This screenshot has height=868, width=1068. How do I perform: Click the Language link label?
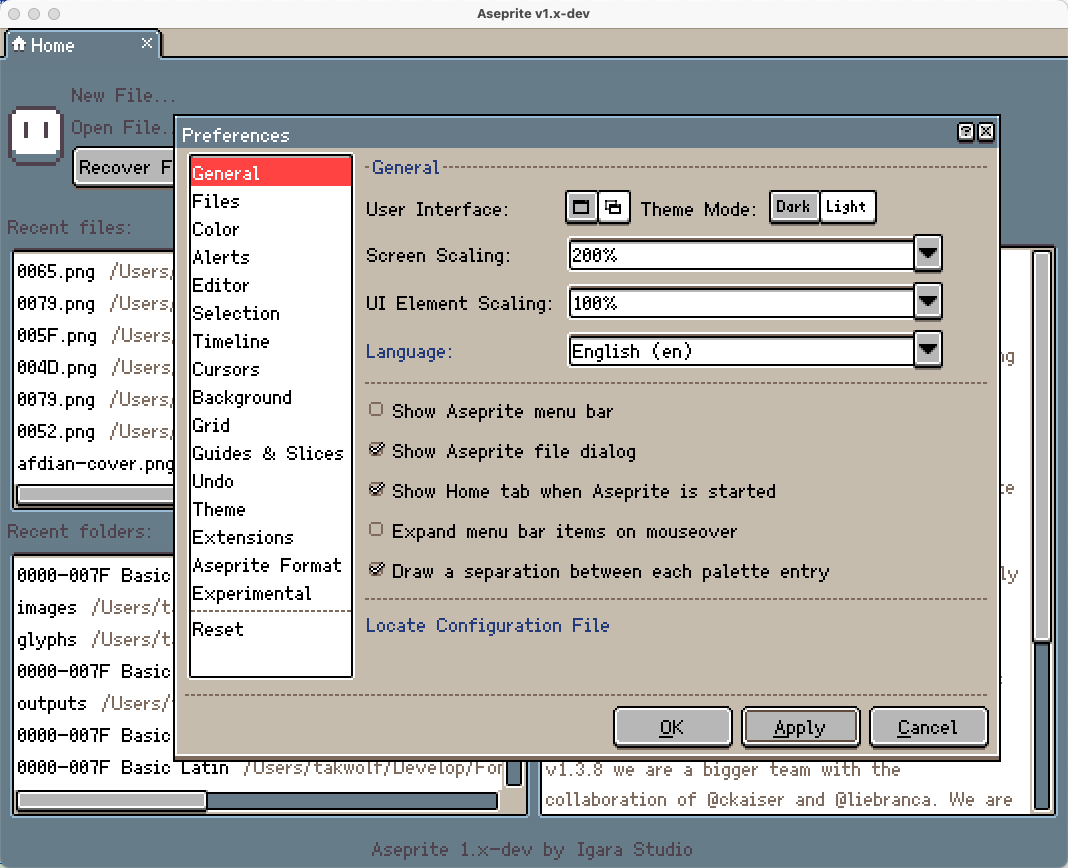[409, 352]
